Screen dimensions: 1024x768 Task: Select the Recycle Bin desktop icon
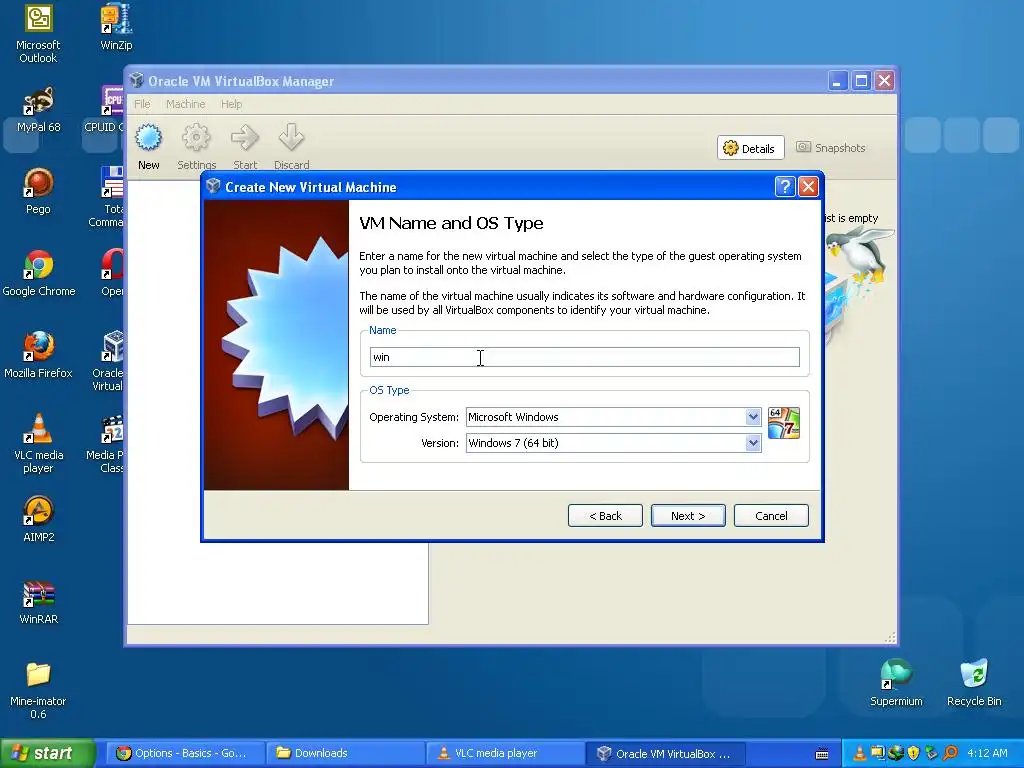tap(974, 683)
